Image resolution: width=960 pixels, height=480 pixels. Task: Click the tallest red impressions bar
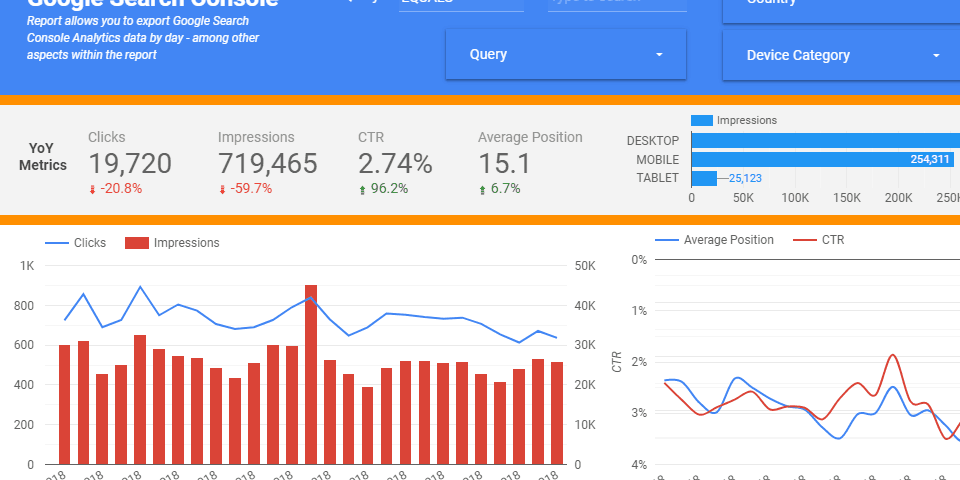click(311, 374)
